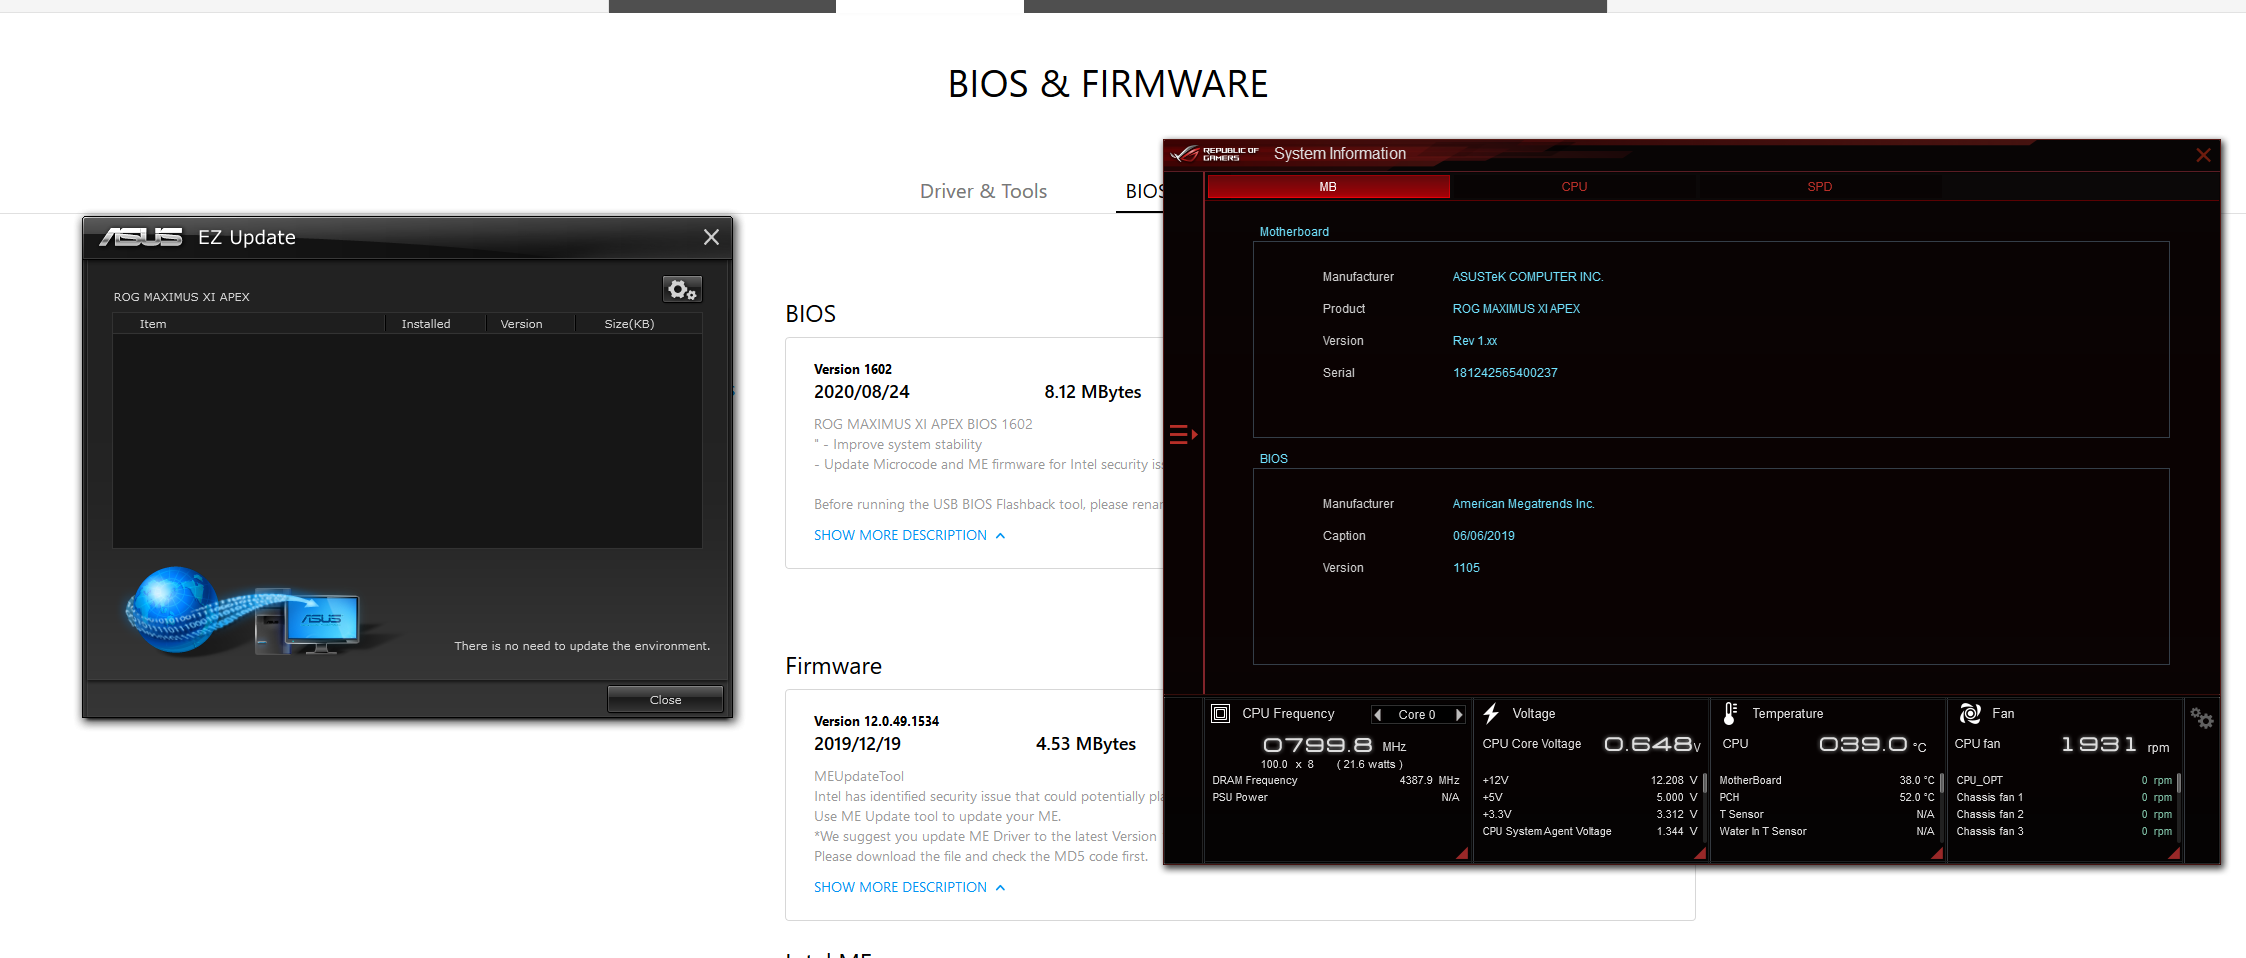Click the ASUS logo in EZ Update title

click(141, 237)
